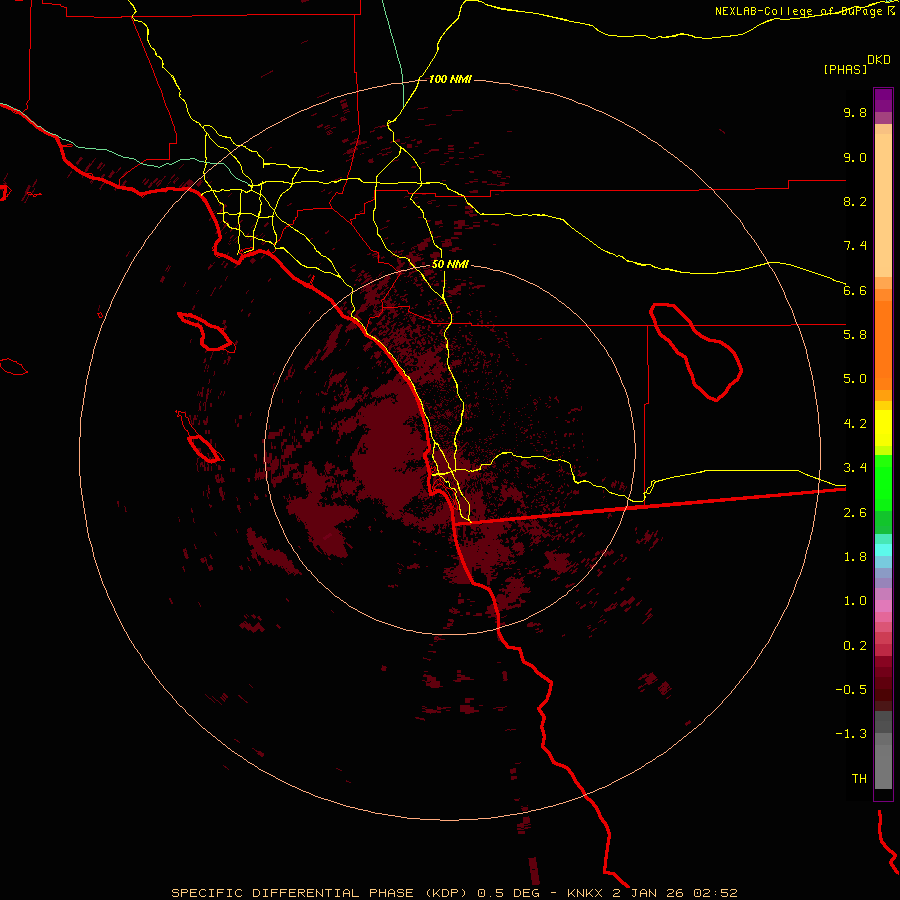Click the cyan segment of the color bar

click(883, 550)
